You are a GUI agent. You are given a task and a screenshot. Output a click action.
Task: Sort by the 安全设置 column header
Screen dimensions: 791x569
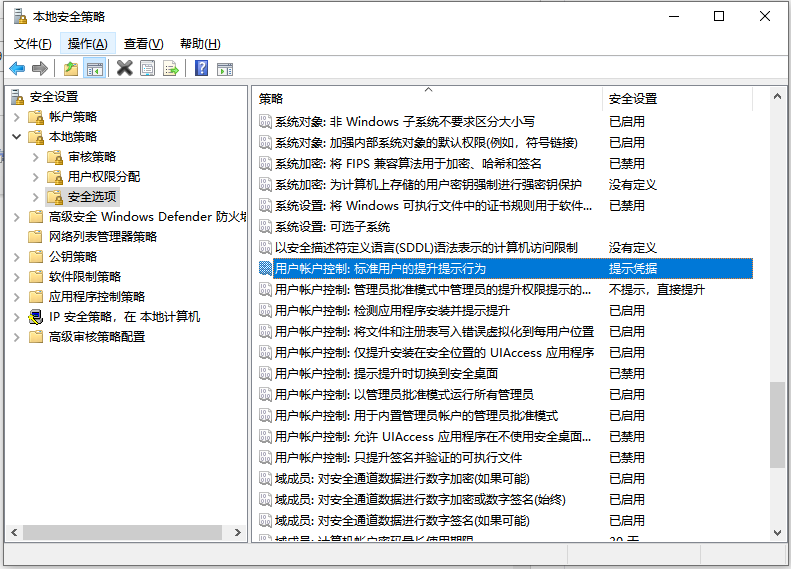click(677, 98)
